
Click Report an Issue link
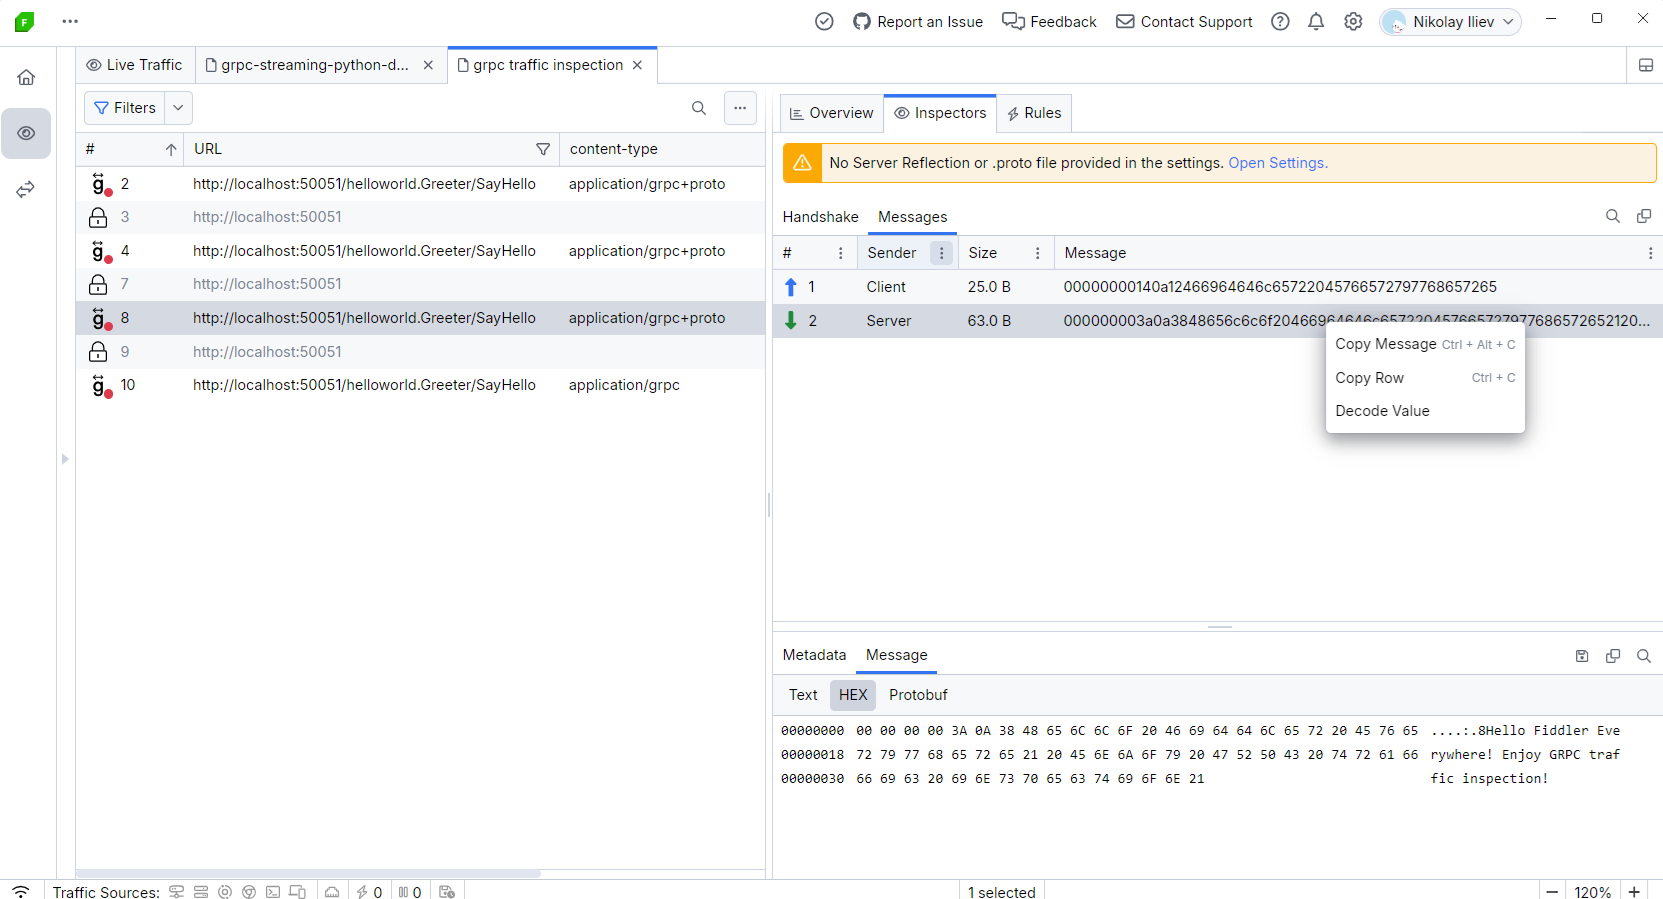[x=918, y=22]
